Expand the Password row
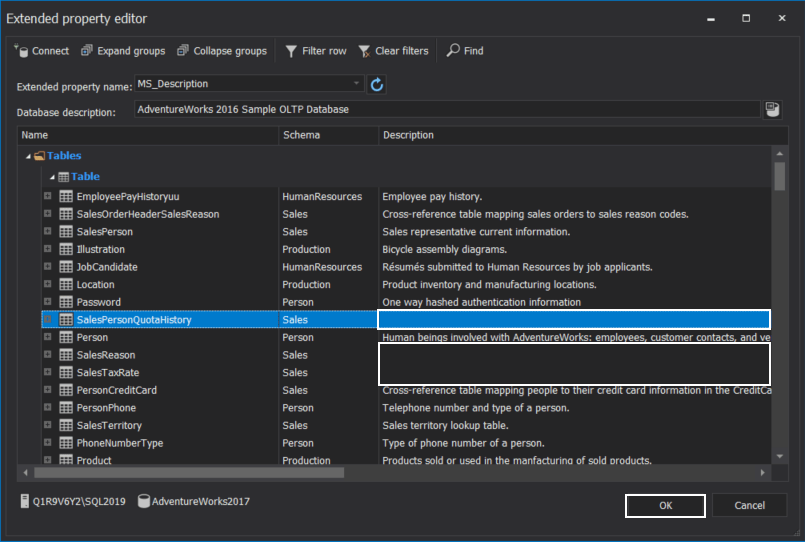Image resolution: width=805 pixels, height=542 pixels. tap(47, 302)
